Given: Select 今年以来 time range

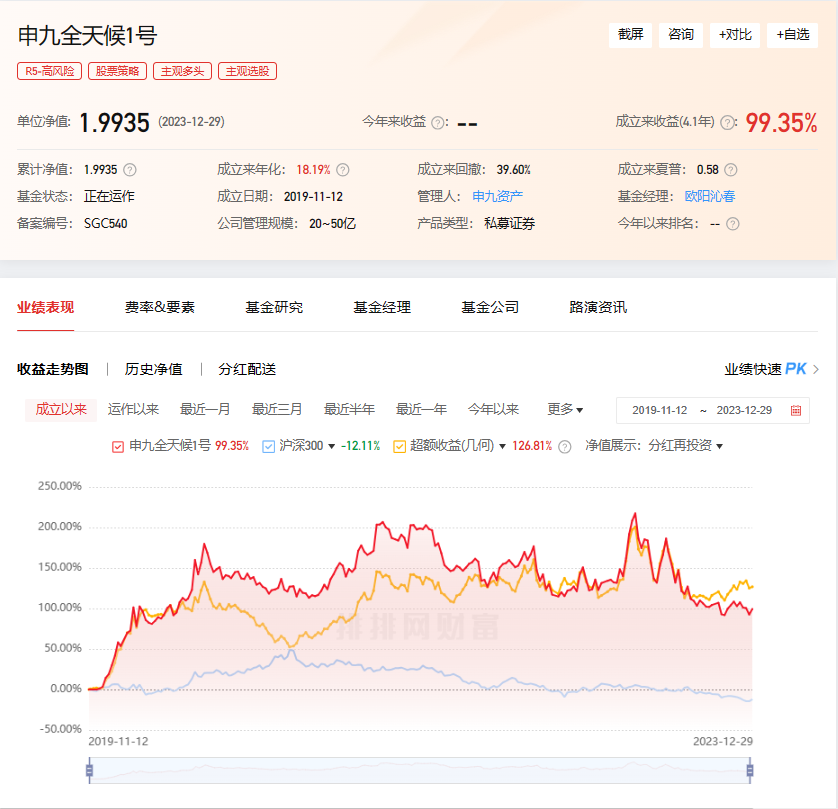Looking at the screenshot, I should pos(493,410).
